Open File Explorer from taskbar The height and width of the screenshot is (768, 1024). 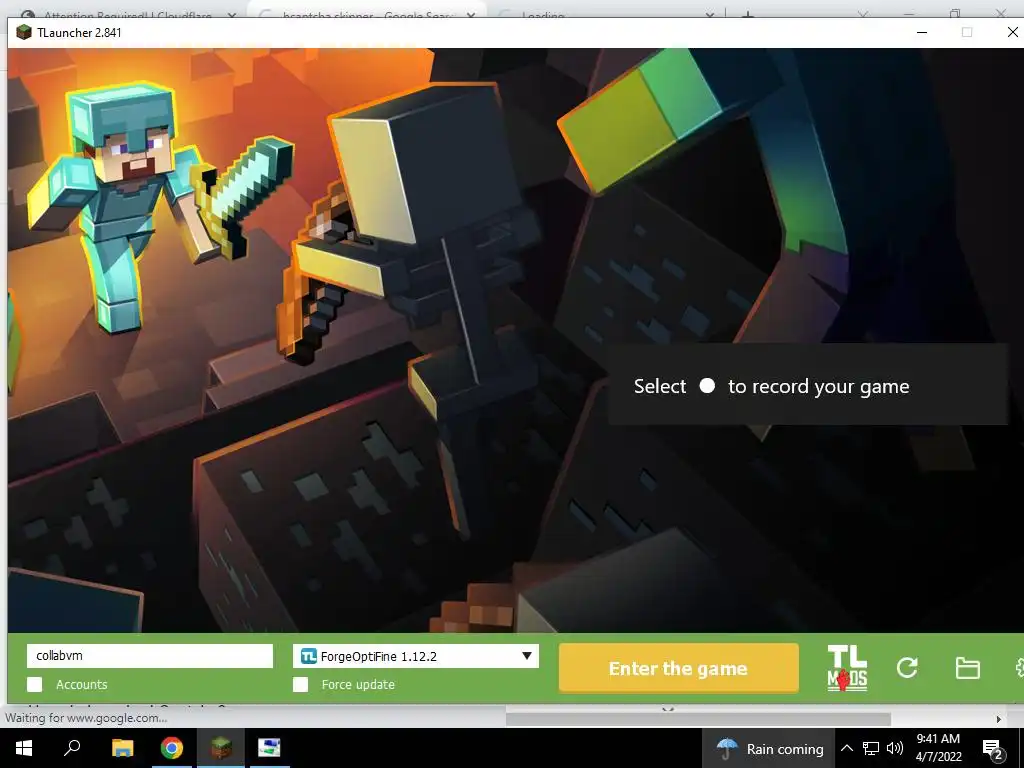[x=122, y=748]
